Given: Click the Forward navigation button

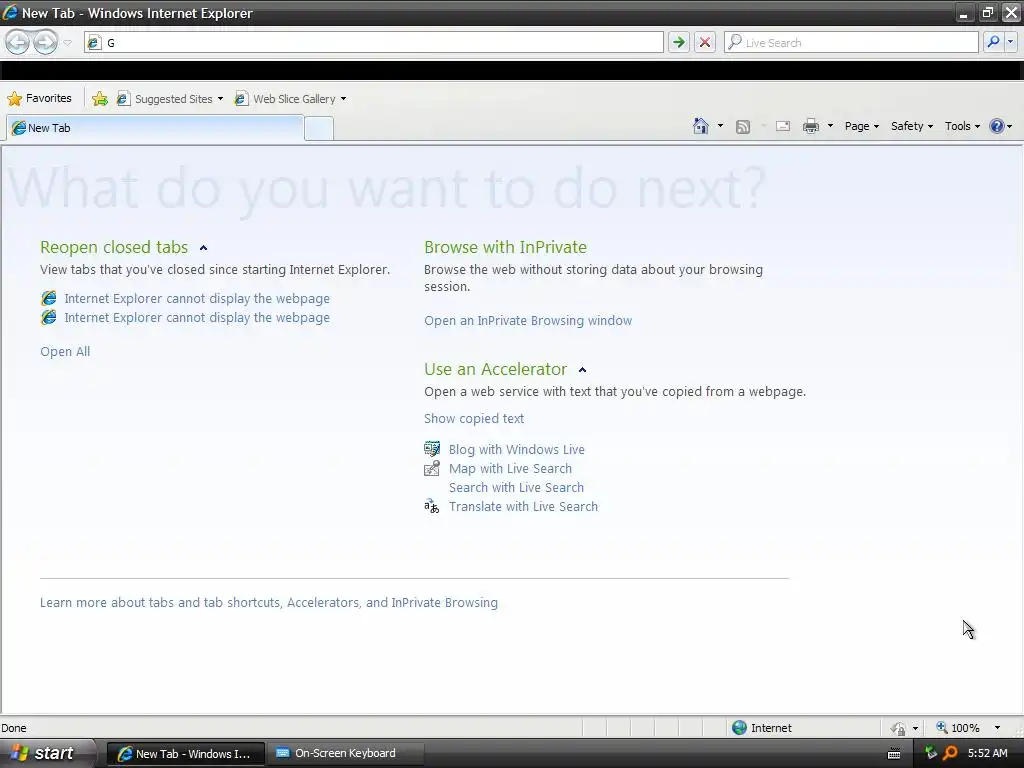Looking at the screenshot, I should (45, 42).
